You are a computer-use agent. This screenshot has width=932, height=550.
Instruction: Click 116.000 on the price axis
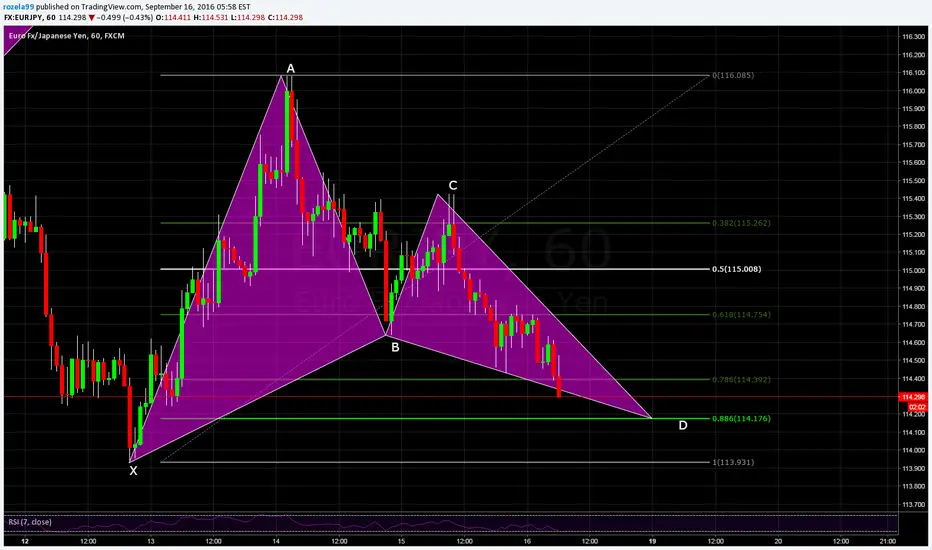point(914,91)
